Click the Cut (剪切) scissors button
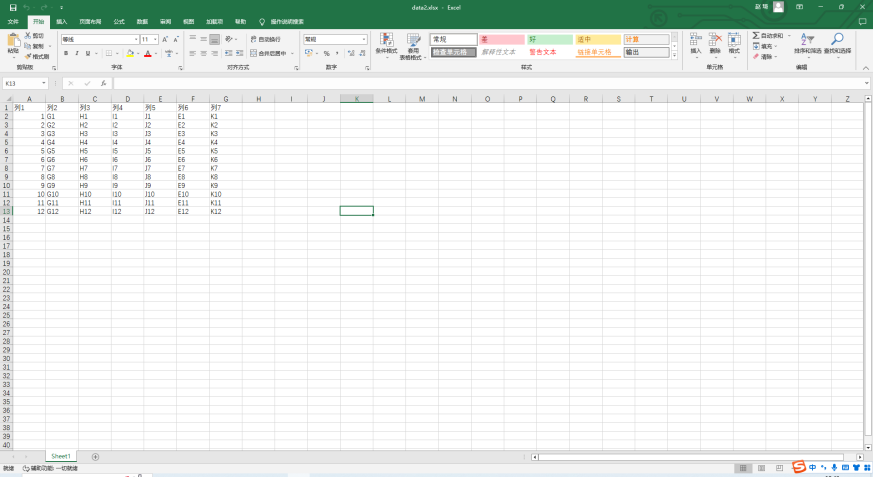Screen dimensions: 873x477 pyautogui.click(x=35, y=36)
